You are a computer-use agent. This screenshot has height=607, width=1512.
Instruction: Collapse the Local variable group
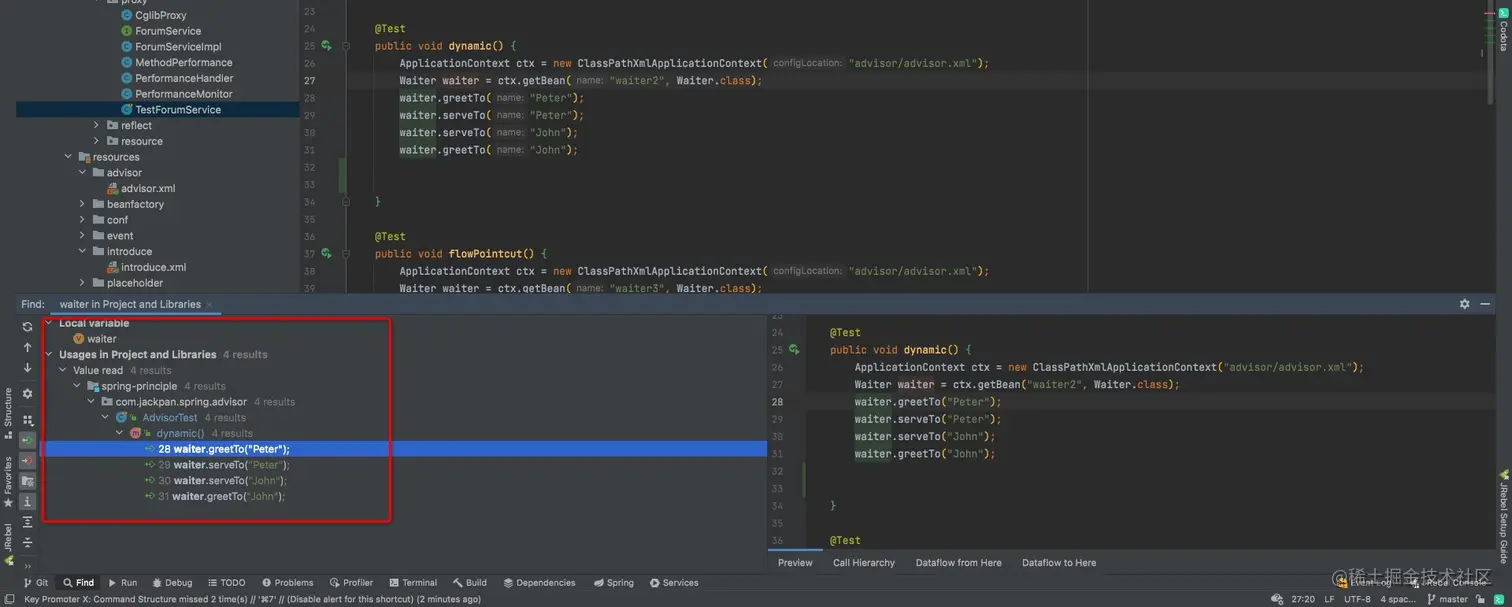coord(49,323)
